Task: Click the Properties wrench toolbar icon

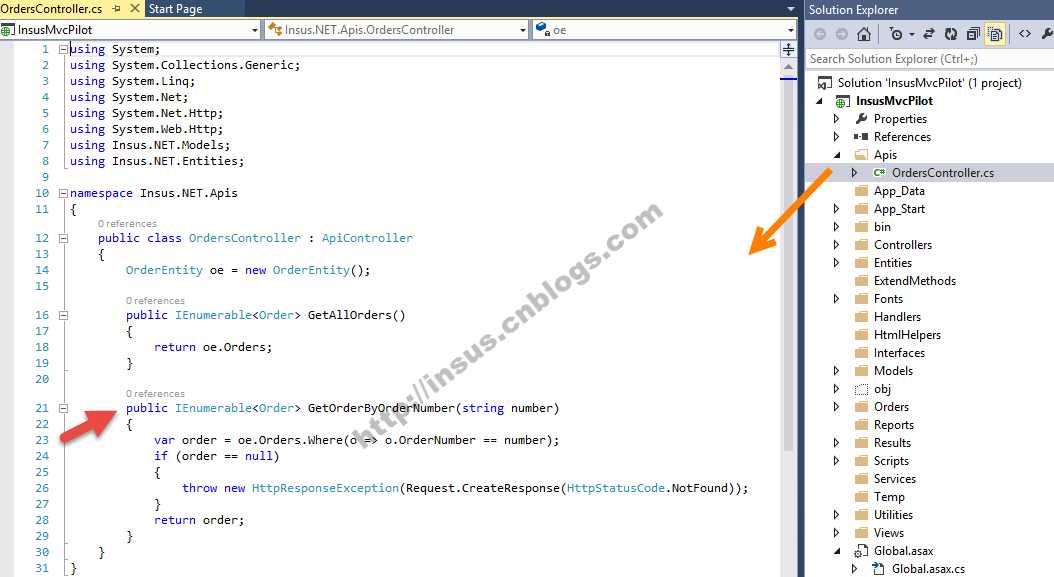Action: 1047,34
